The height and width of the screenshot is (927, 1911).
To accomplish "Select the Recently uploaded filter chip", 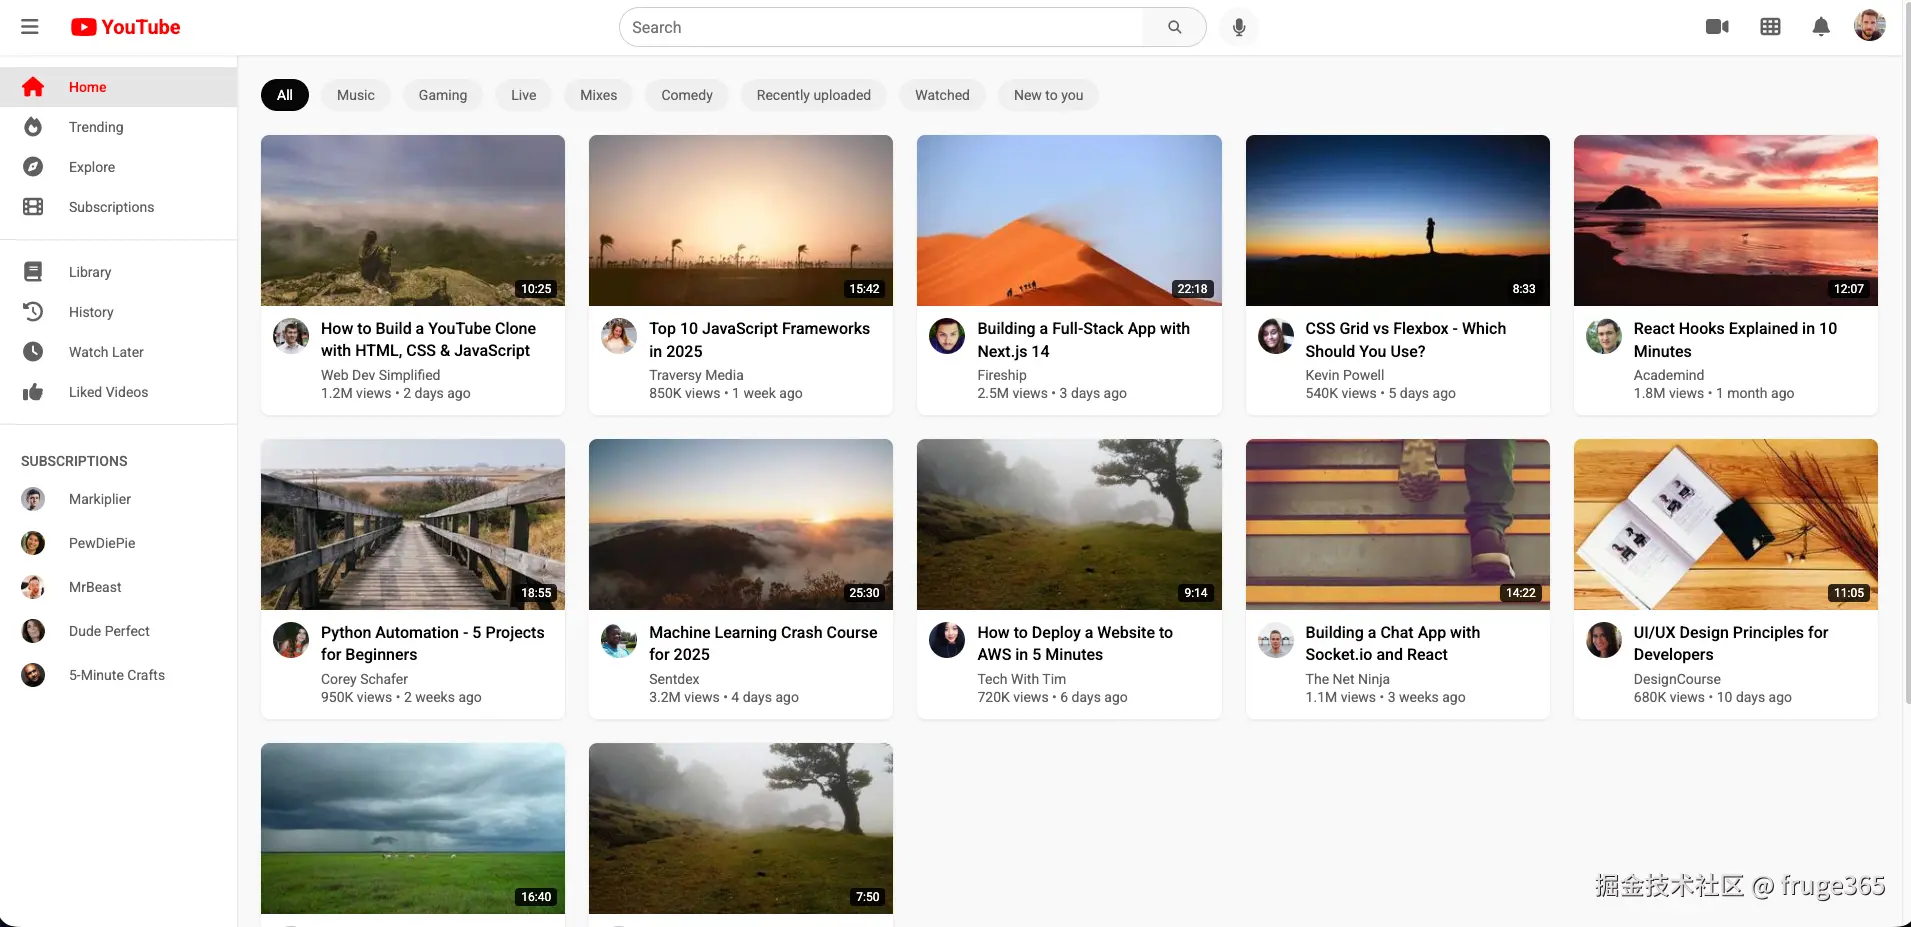I will 814,95.
